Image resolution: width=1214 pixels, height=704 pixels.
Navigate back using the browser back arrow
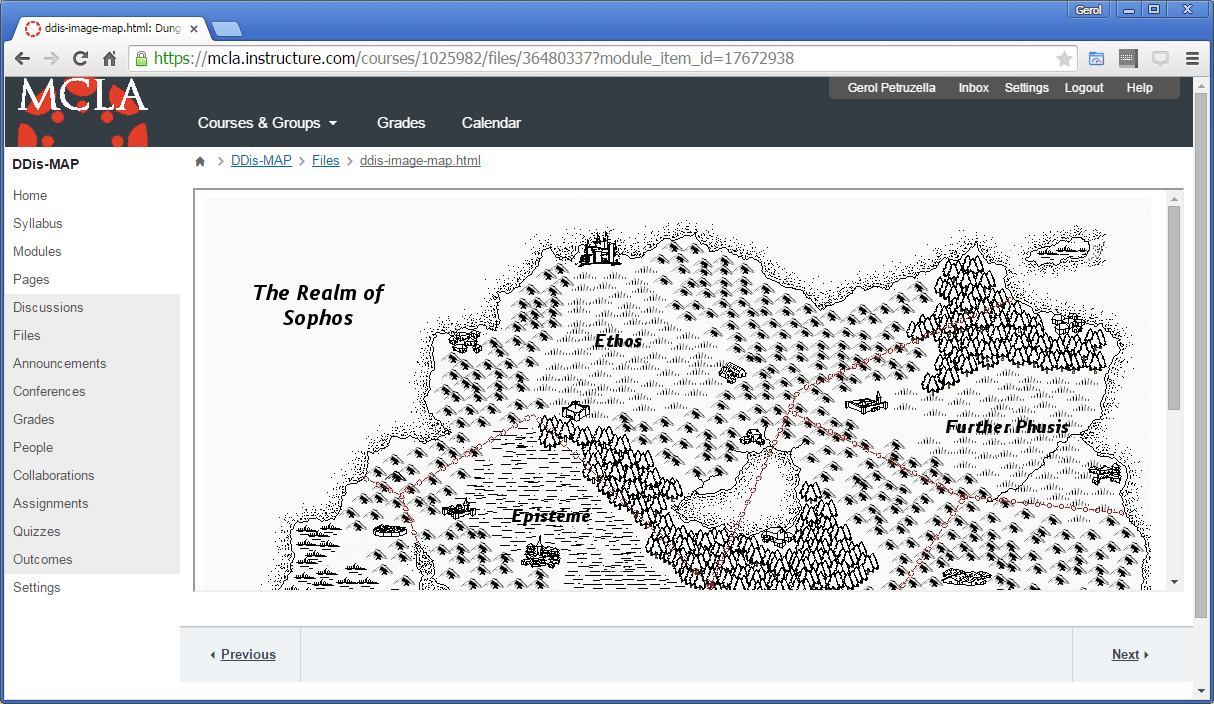(x=22, y=58)
